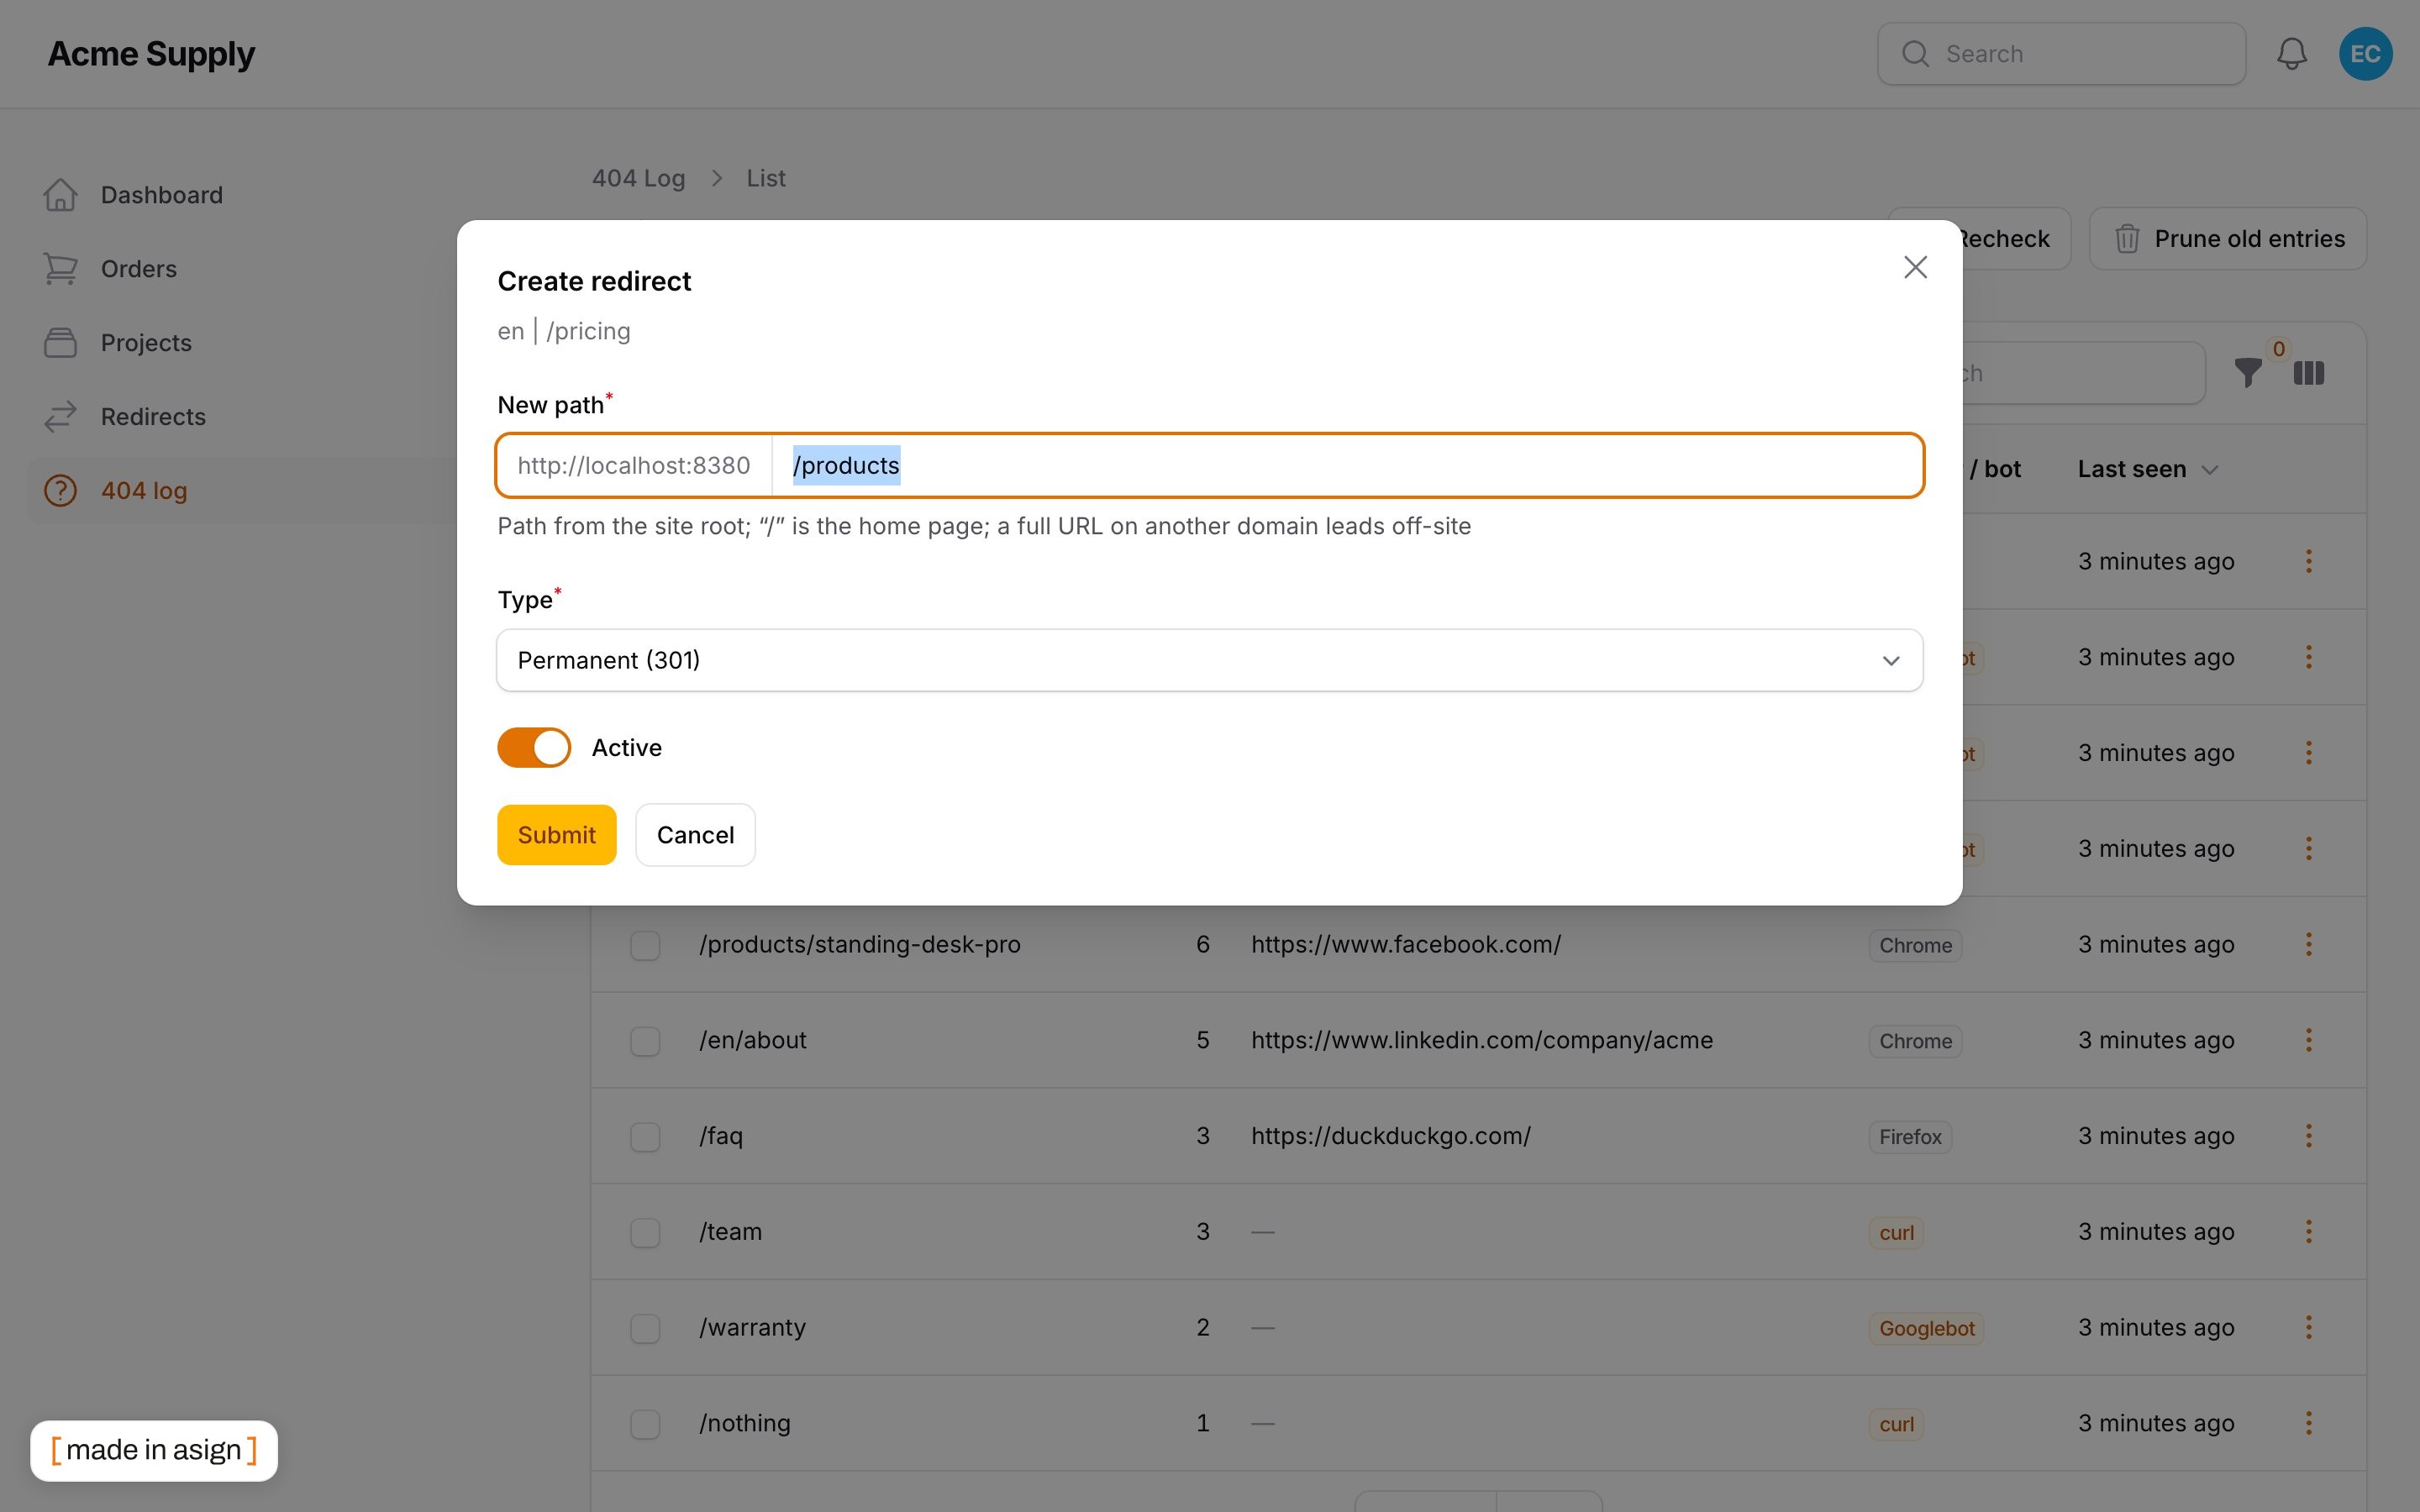Open row actions for /en/about
Viewport: 2420px width, 1512px height.
coord(2309,1040)
